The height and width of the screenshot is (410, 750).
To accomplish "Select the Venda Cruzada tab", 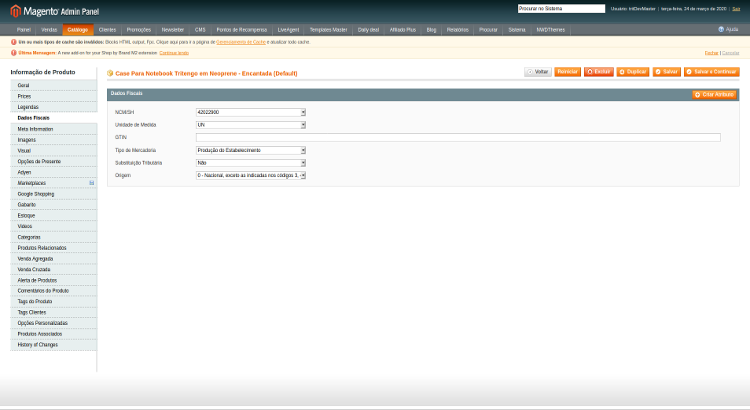I will point(54,269).
